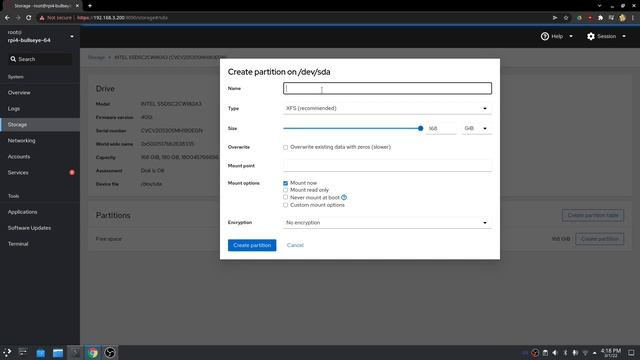This screenshot has height=360, width=640.
Task: Click the partition Size slider handle
Action: pyautogui.click(x=420, y=129)
